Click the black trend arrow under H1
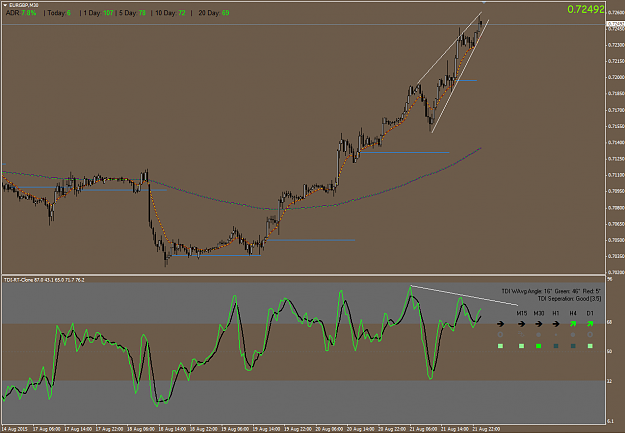This screenshot has height=434, width=625. (x=556, y=324)
